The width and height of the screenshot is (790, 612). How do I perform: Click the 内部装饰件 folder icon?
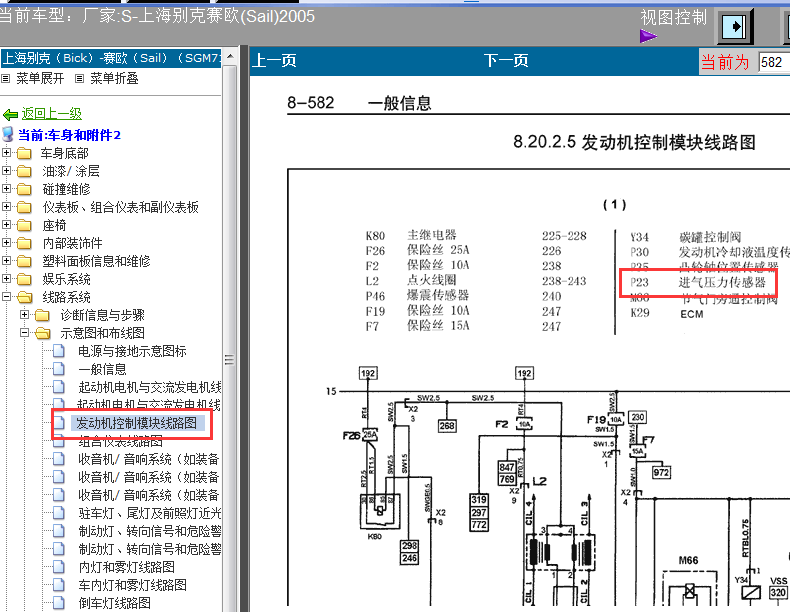click(x=24, y=243)
